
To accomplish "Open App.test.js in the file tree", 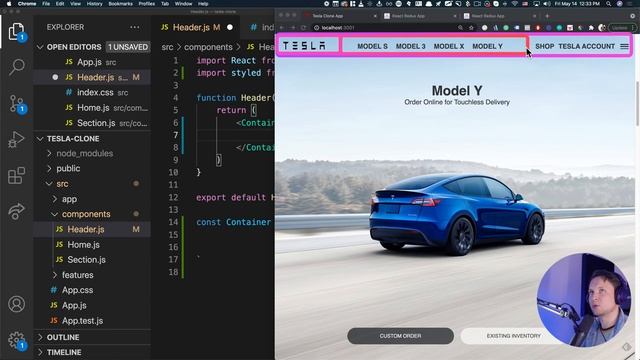I will click(x=82, y=321).
